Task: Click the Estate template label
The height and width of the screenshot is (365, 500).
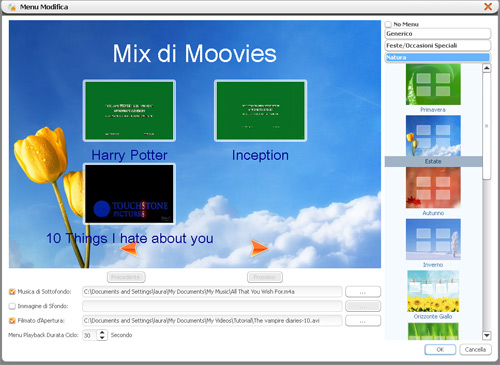Action: 433,161
